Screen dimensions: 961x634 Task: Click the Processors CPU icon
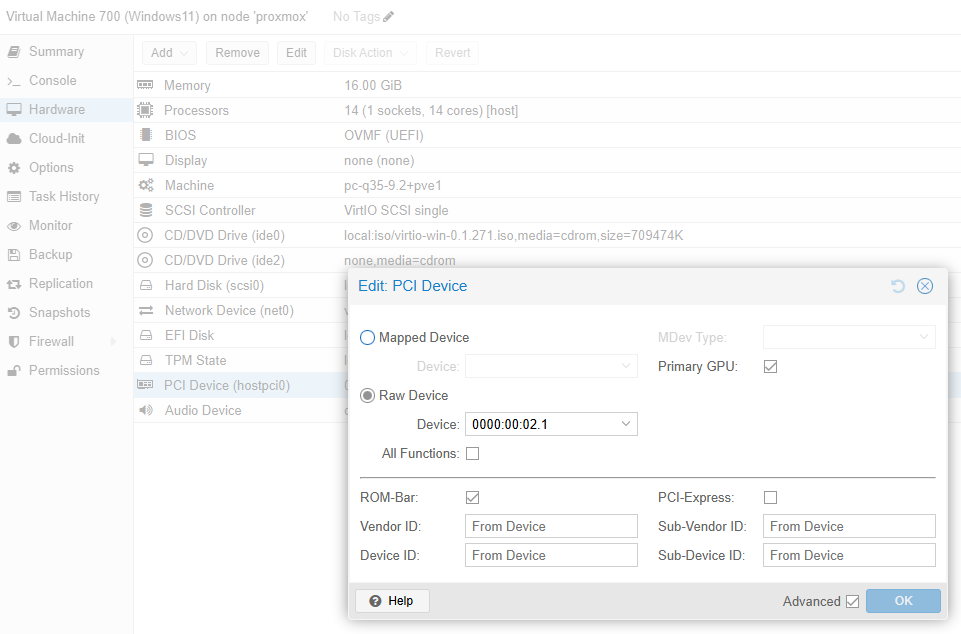[146, 111]
